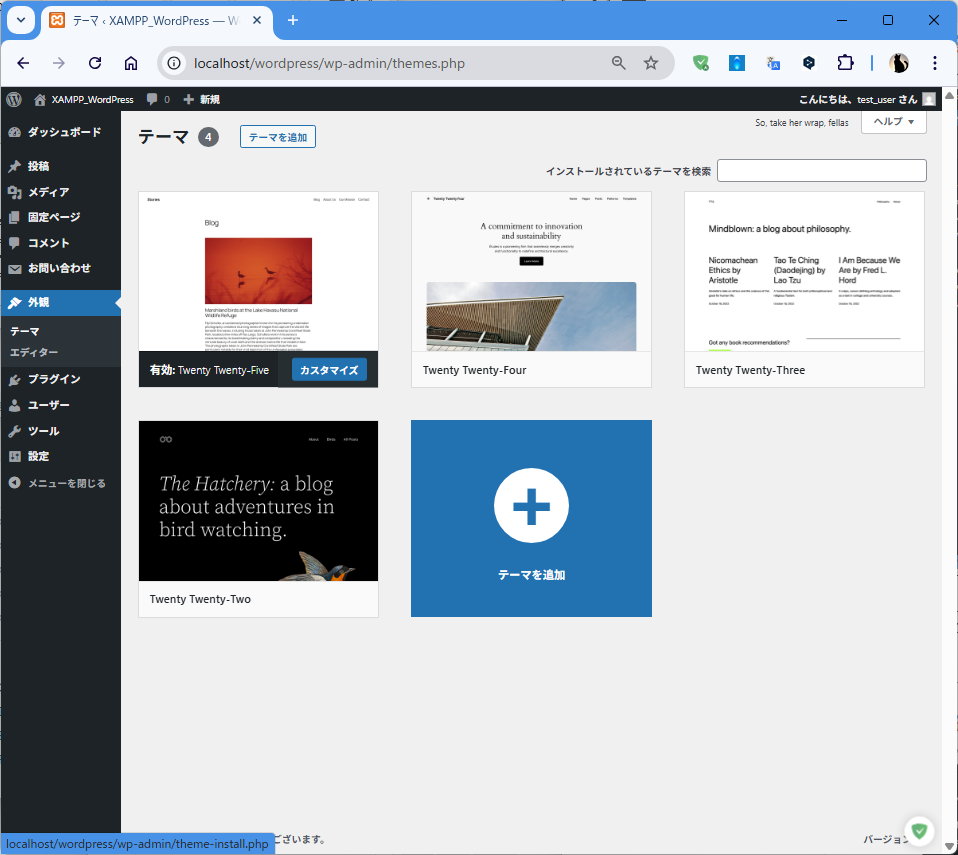The width and height of the screenshot is (958, 855).
Task: Click the large plus icon to add theme
Action: coord(531,507)
